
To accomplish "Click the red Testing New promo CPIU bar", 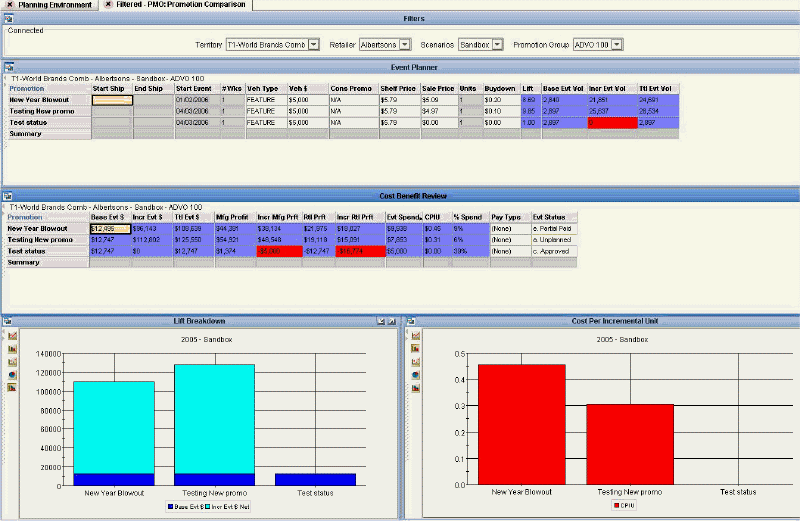I will click(630, 444).
